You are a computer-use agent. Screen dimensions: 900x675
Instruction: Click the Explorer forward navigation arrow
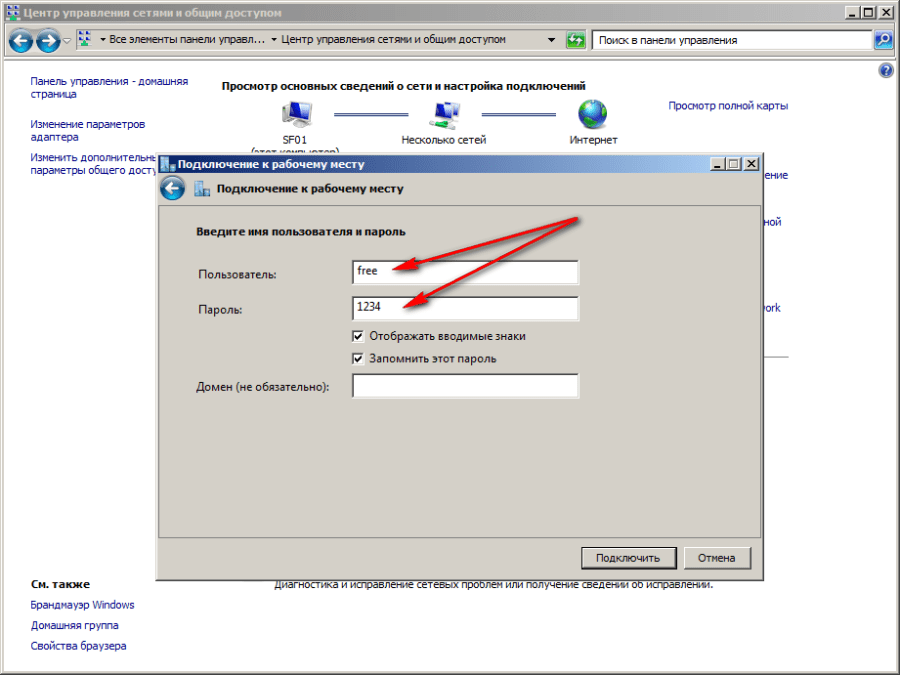[x=47, y=41]
